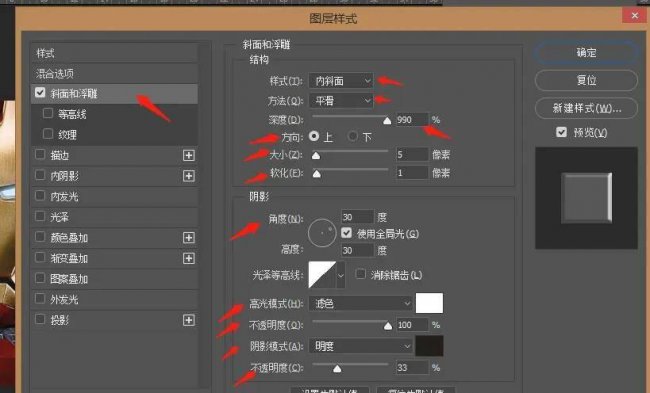
Task: Click the highlight 不透明度 slider handle
Action: (x=388, y=326)
